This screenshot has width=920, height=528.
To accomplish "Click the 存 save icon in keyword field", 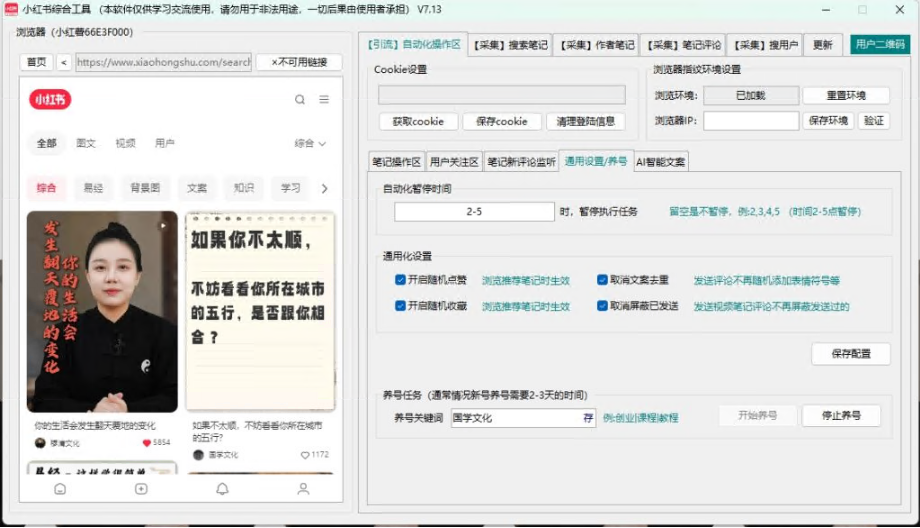I will tap(588, 418).
